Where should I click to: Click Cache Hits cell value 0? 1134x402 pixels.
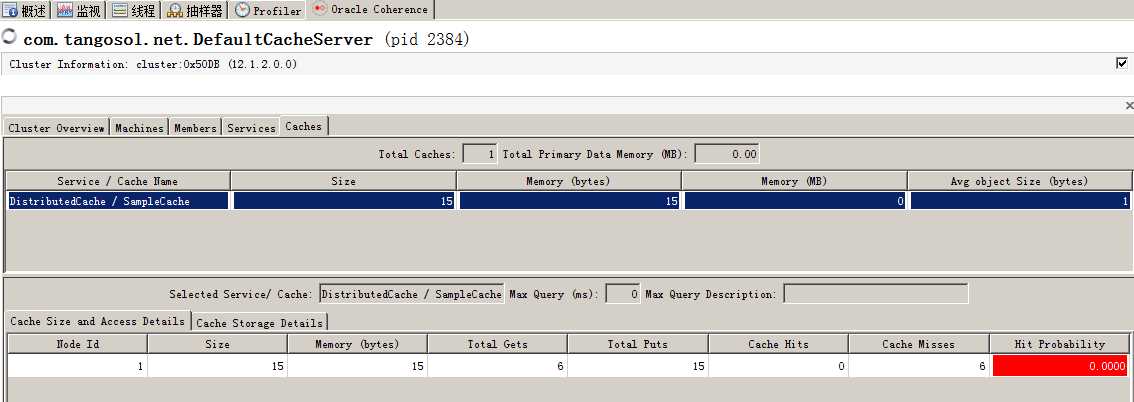point(778,366)
